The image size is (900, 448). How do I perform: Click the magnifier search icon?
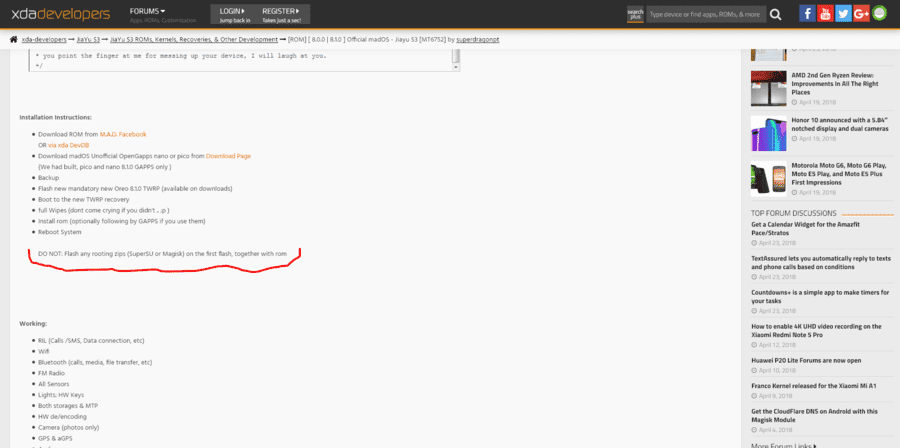click(775, 14)
